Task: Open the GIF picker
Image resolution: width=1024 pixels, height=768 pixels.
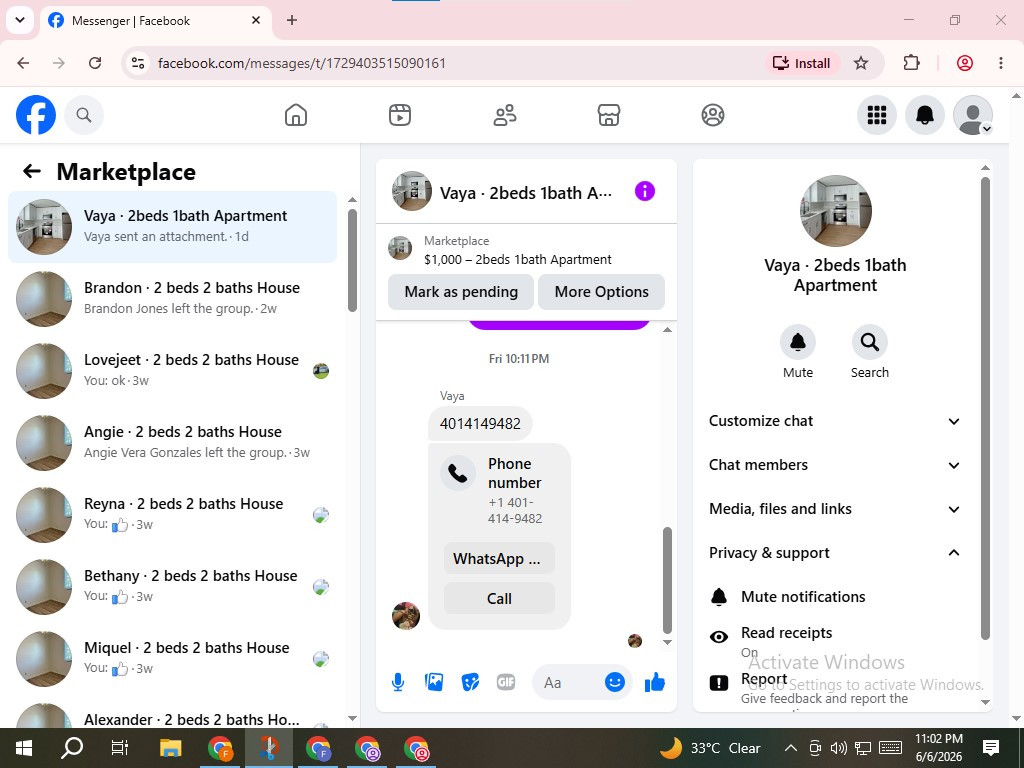Action: coord(506,682)
